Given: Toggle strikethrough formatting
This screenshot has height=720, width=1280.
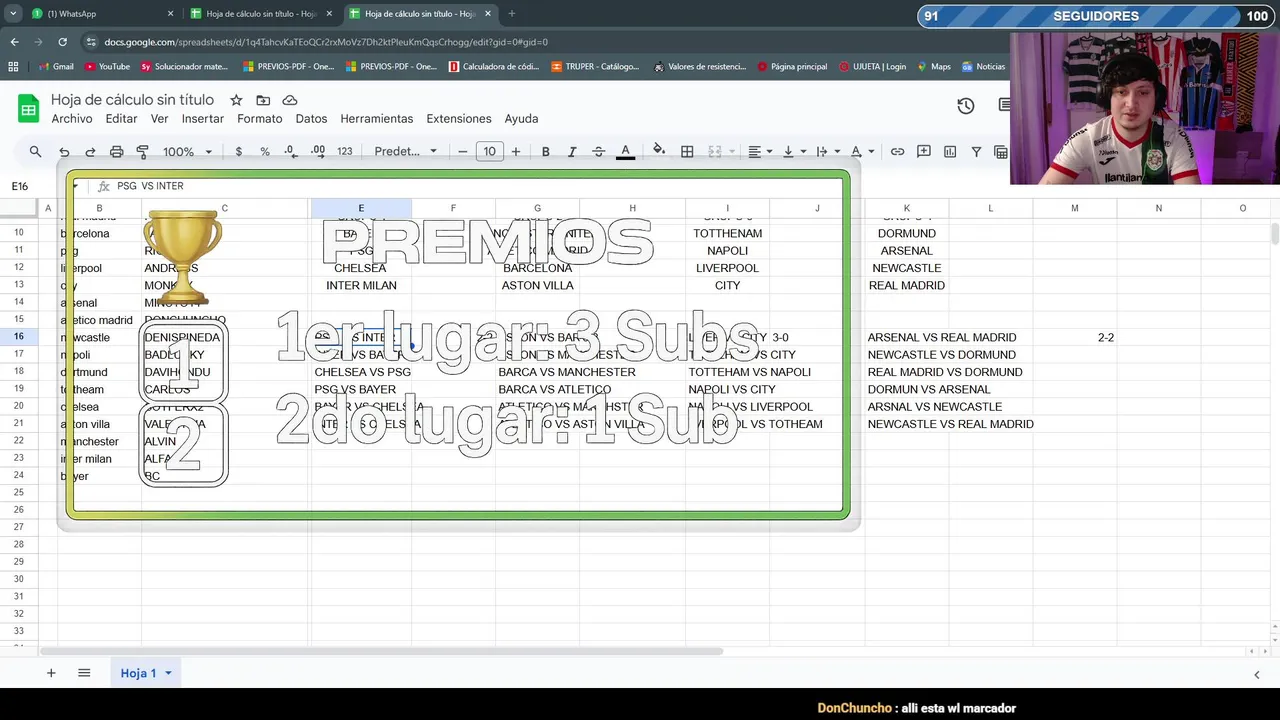Looking at the screenshot, I should coord(598,151).
